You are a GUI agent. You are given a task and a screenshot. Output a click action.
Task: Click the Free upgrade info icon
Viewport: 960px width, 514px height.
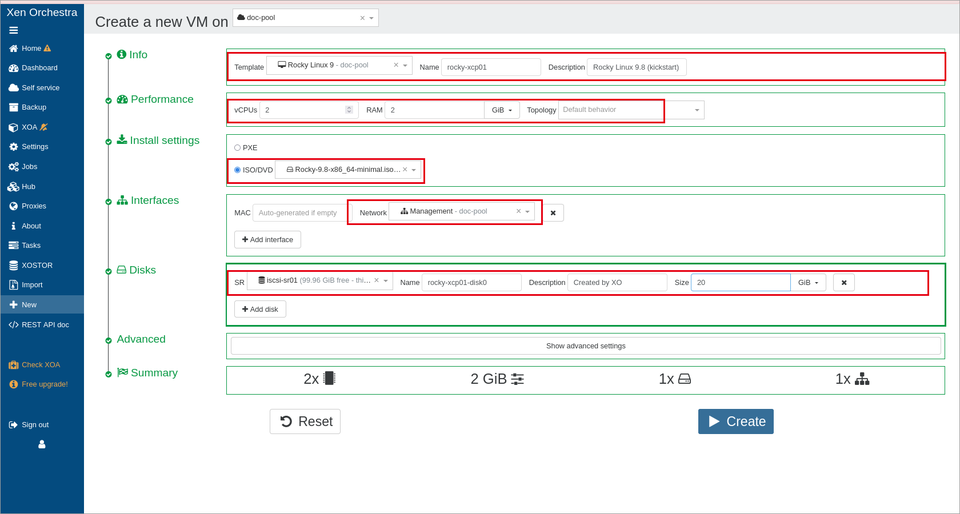(13, 384)
